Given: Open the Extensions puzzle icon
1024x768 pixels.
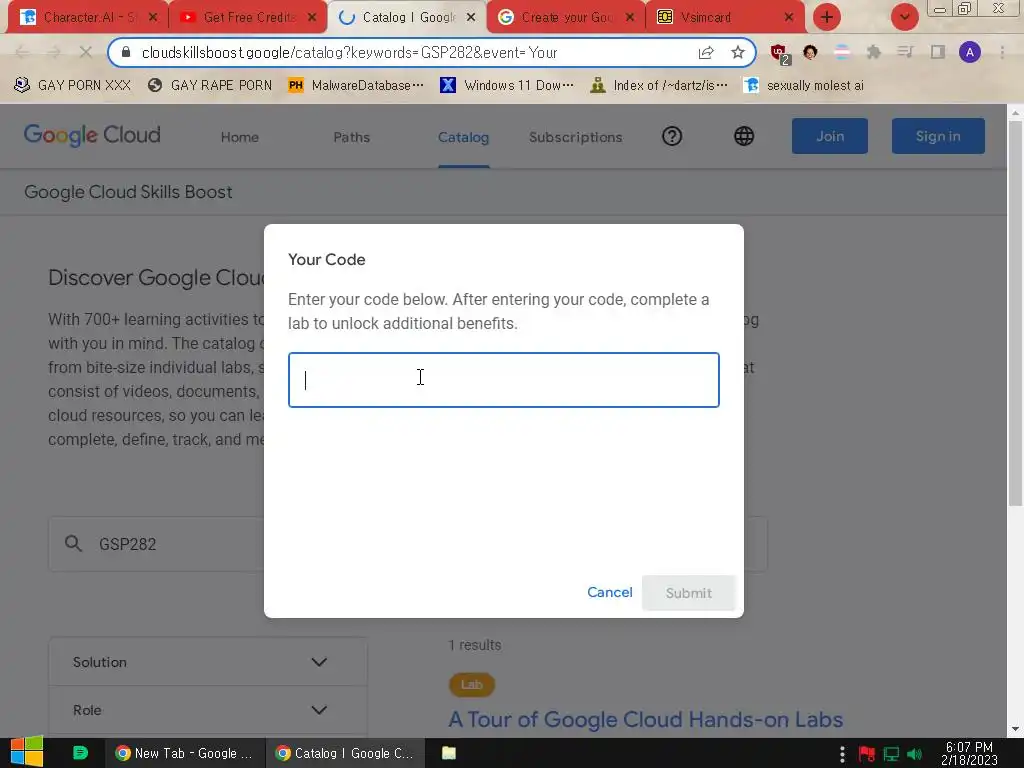Looking at the screenshot, I should click(x=873, y=52).
